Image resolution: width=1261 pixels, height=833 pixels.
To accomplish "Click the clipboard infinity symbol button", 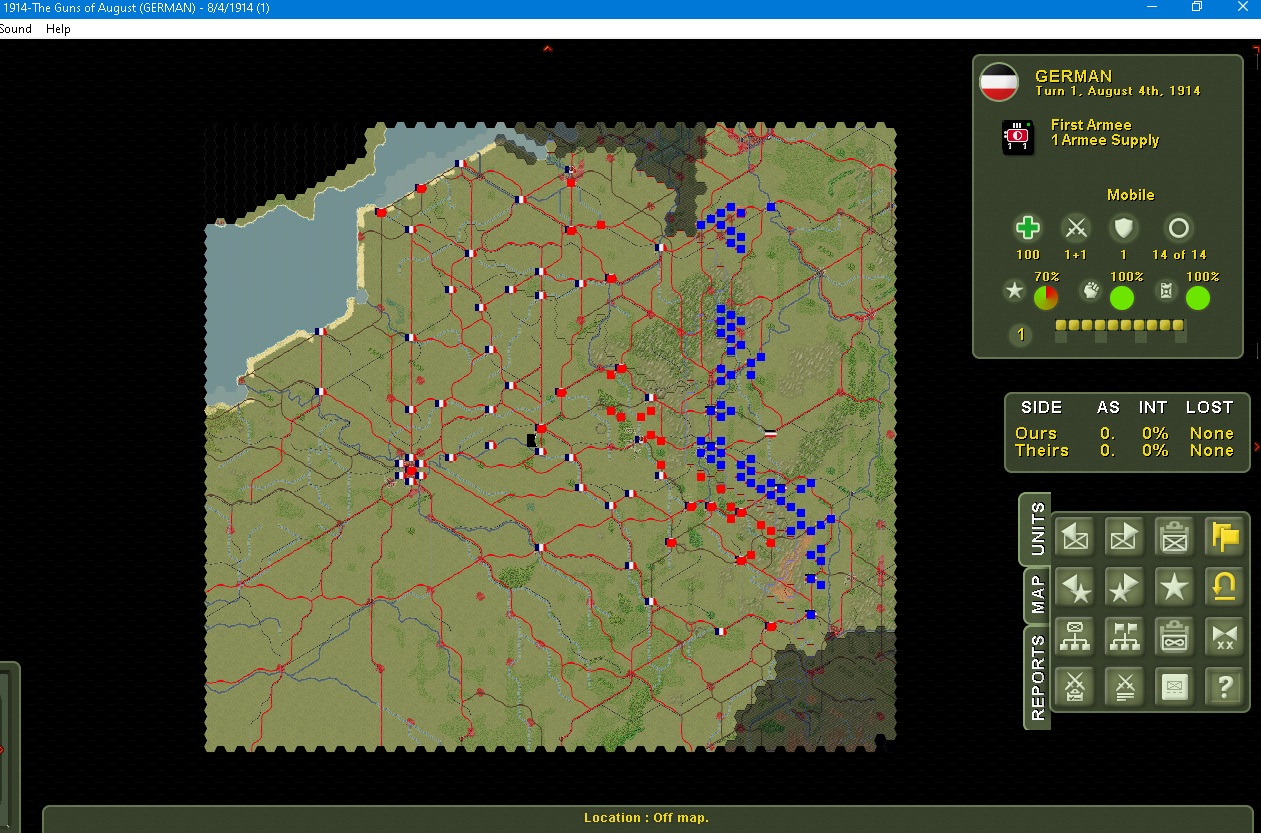I will click(x=1174, y=636).
